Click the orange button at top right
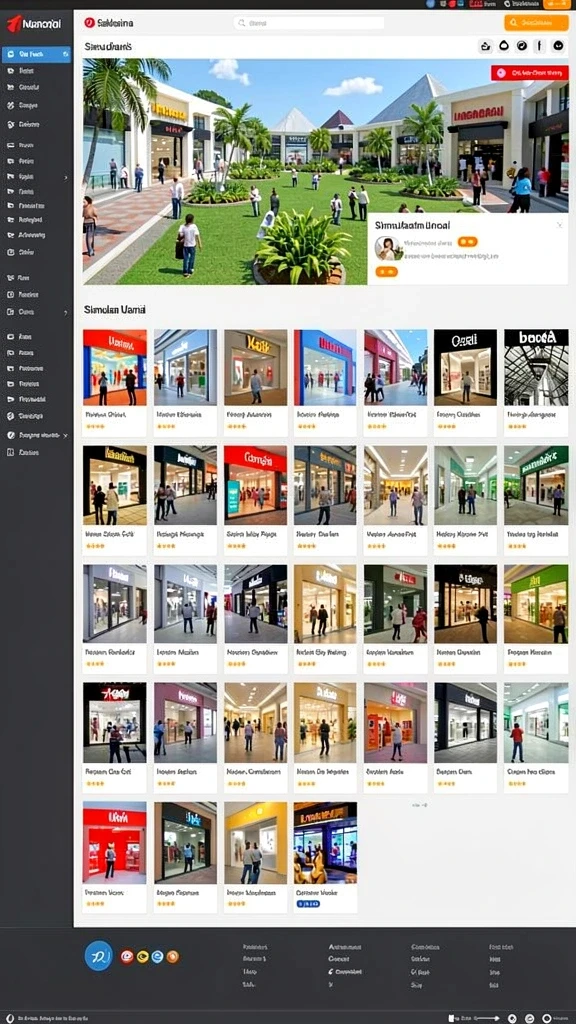 pos(536,23)
